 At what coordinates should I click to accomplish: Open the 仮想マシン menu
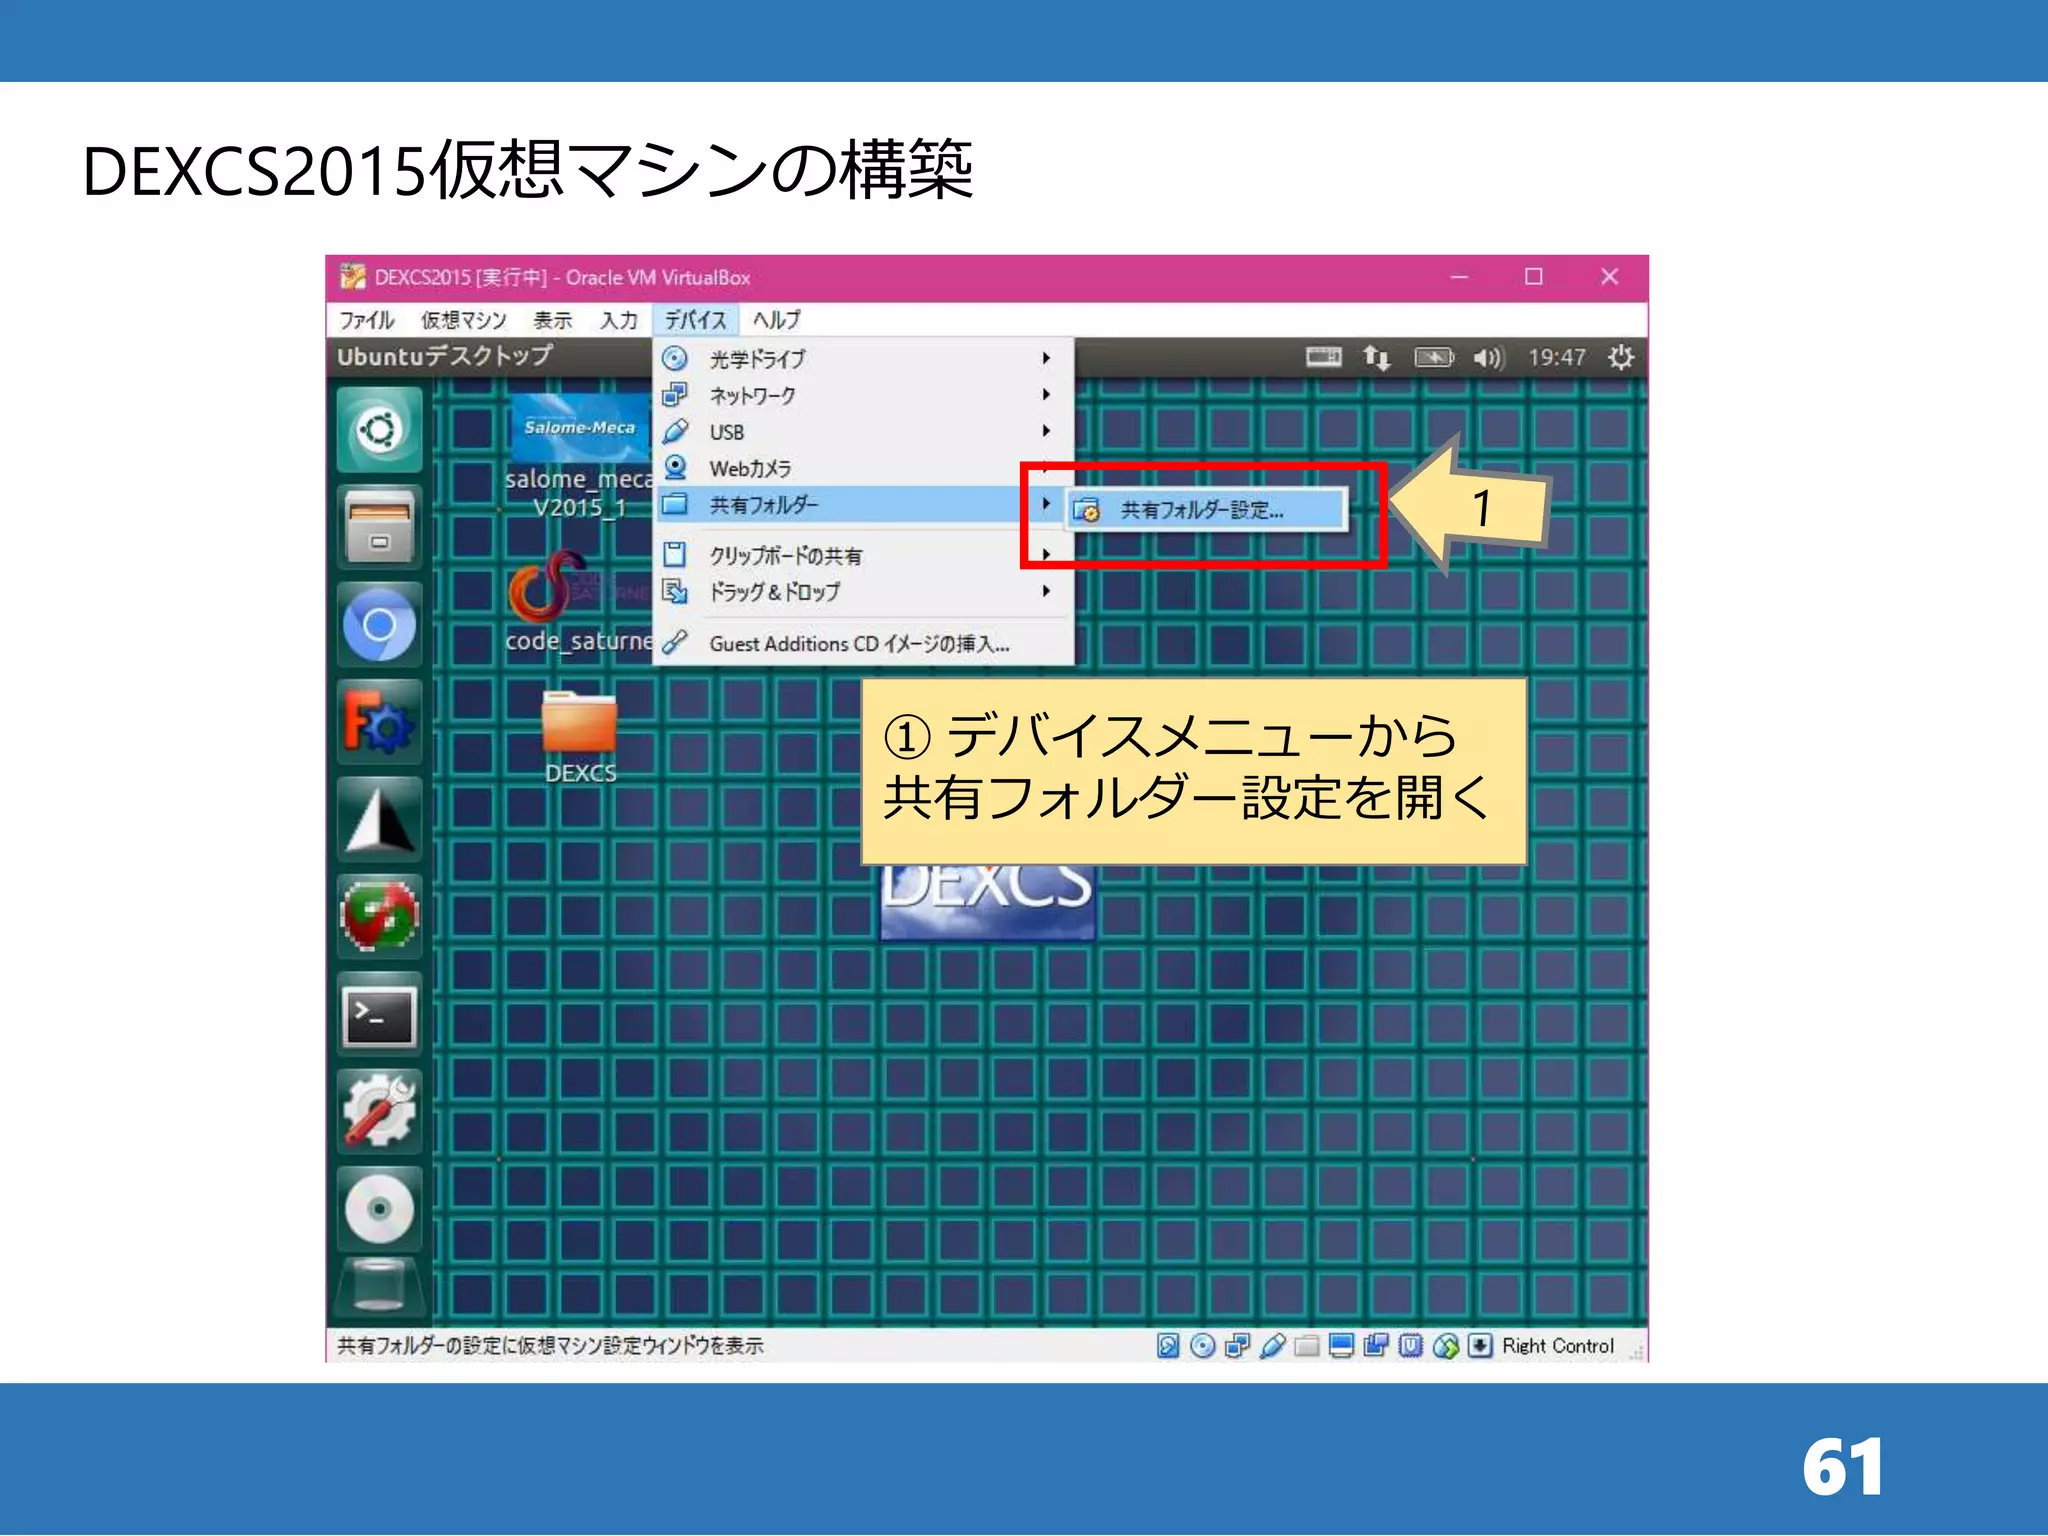(463, 320)
